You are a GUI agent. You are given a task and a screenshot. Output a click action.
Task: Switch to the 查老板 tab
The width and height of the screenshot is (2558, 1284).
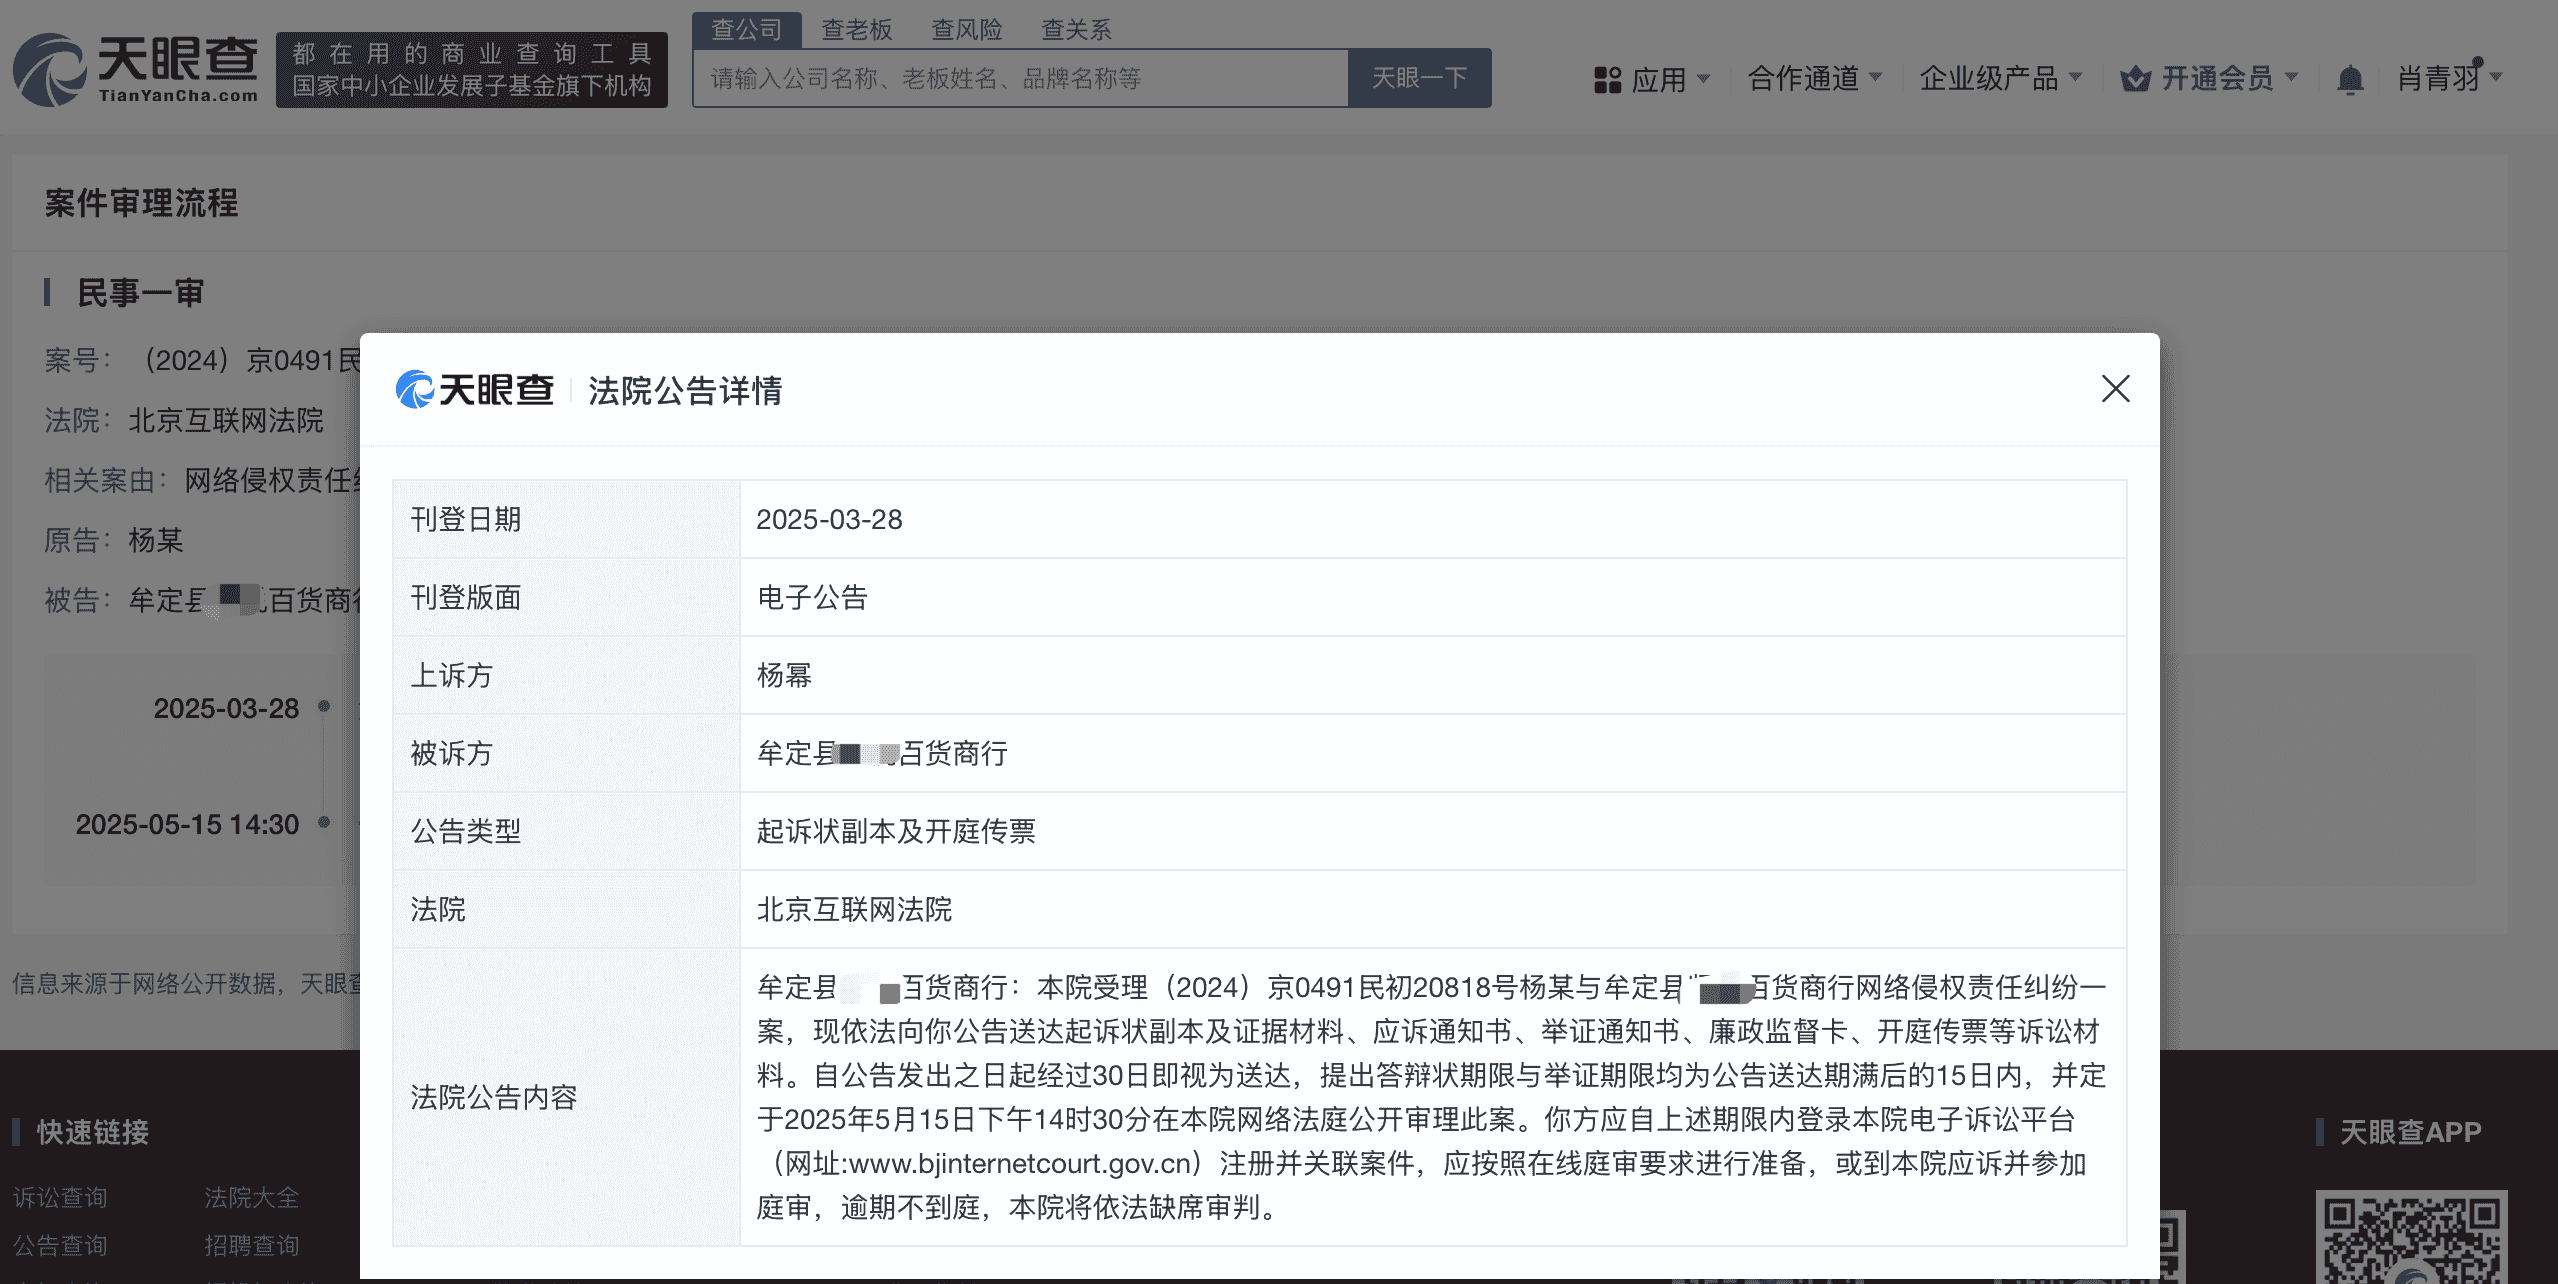coord(854,29)
